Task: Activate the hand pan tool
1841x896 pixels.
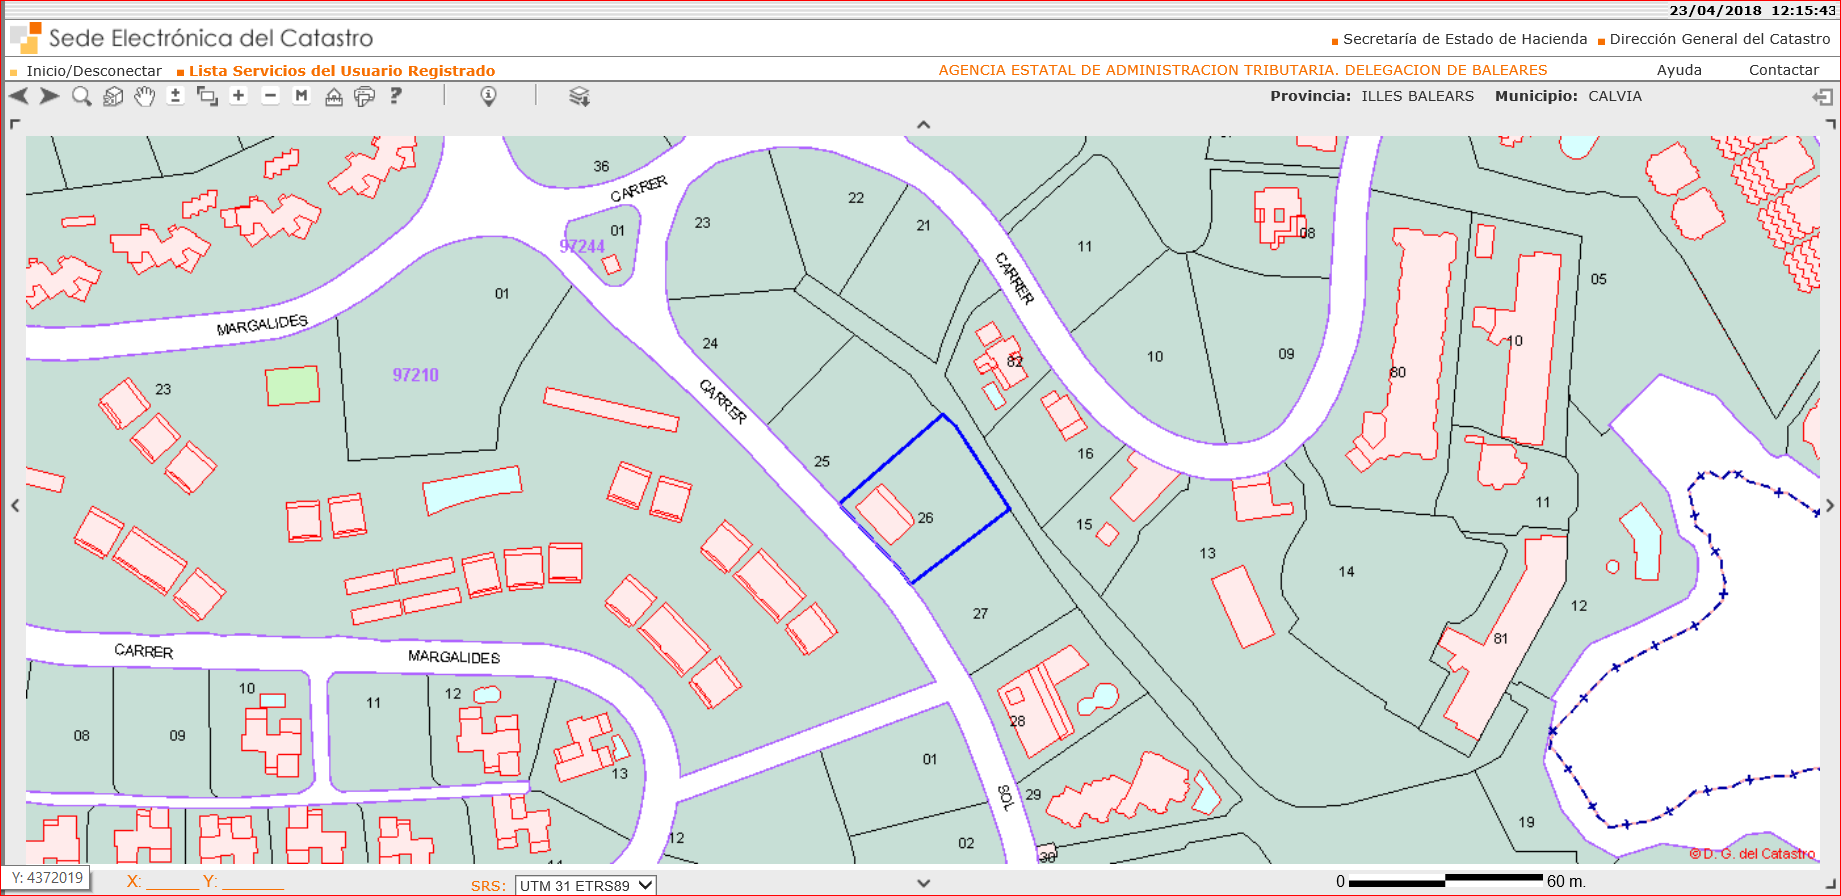Action: (145, 96)
